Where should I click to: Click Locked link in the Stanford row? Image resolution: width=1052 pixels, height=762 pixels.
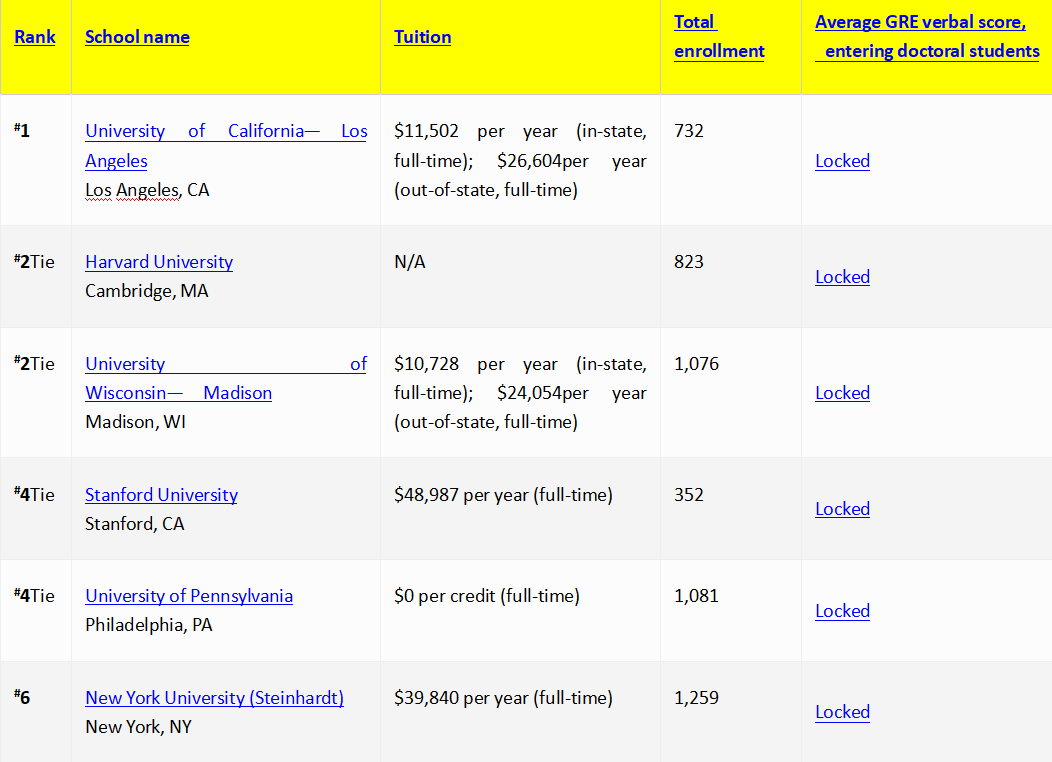click(x=842, y=509)
